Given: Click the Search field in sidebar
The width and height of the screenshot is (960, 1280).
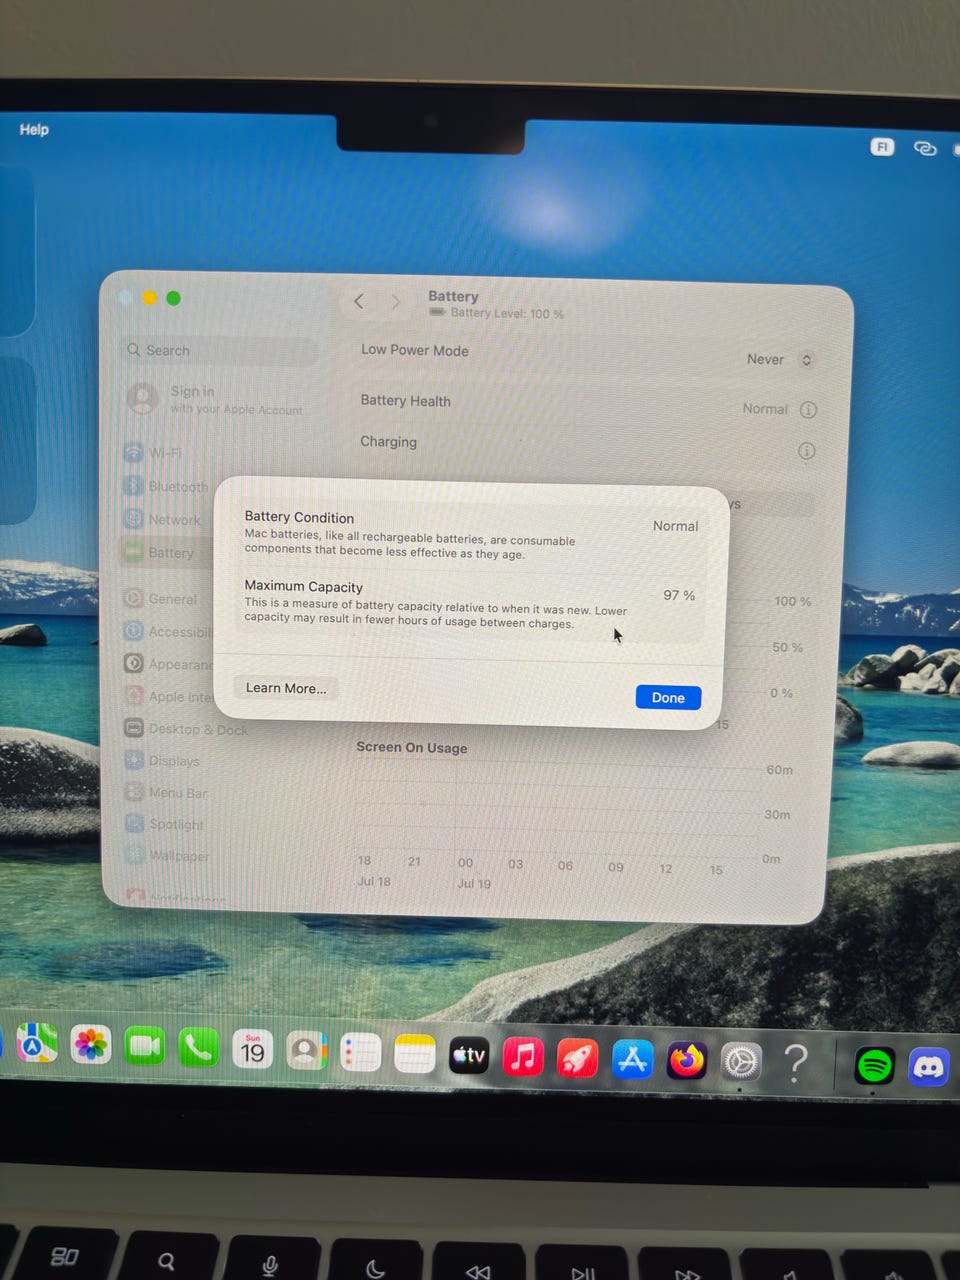Looking at the screenshot, I should [220, 350].
